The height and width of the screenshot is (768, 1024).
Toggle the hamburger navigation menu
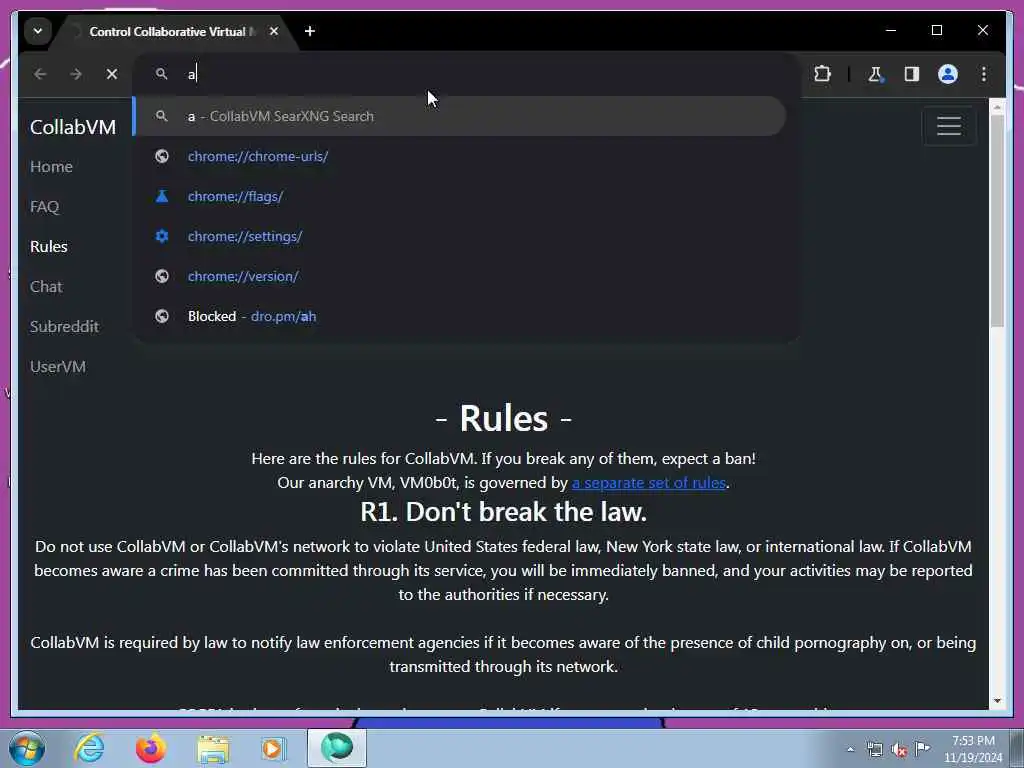click(949, 125)
